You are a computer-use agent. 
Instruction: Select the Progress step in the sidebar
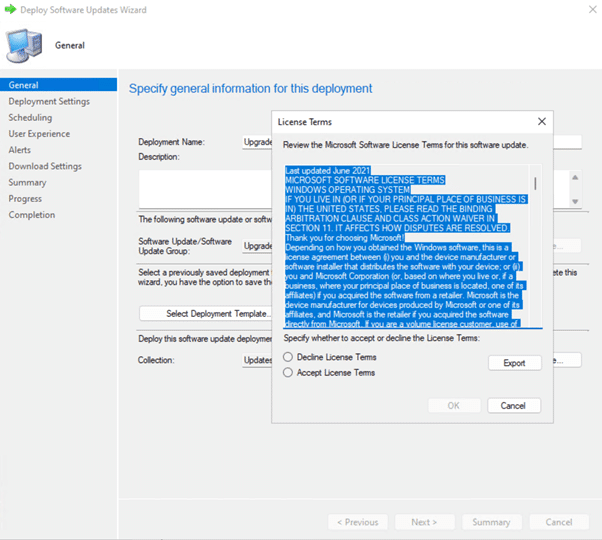25,199
